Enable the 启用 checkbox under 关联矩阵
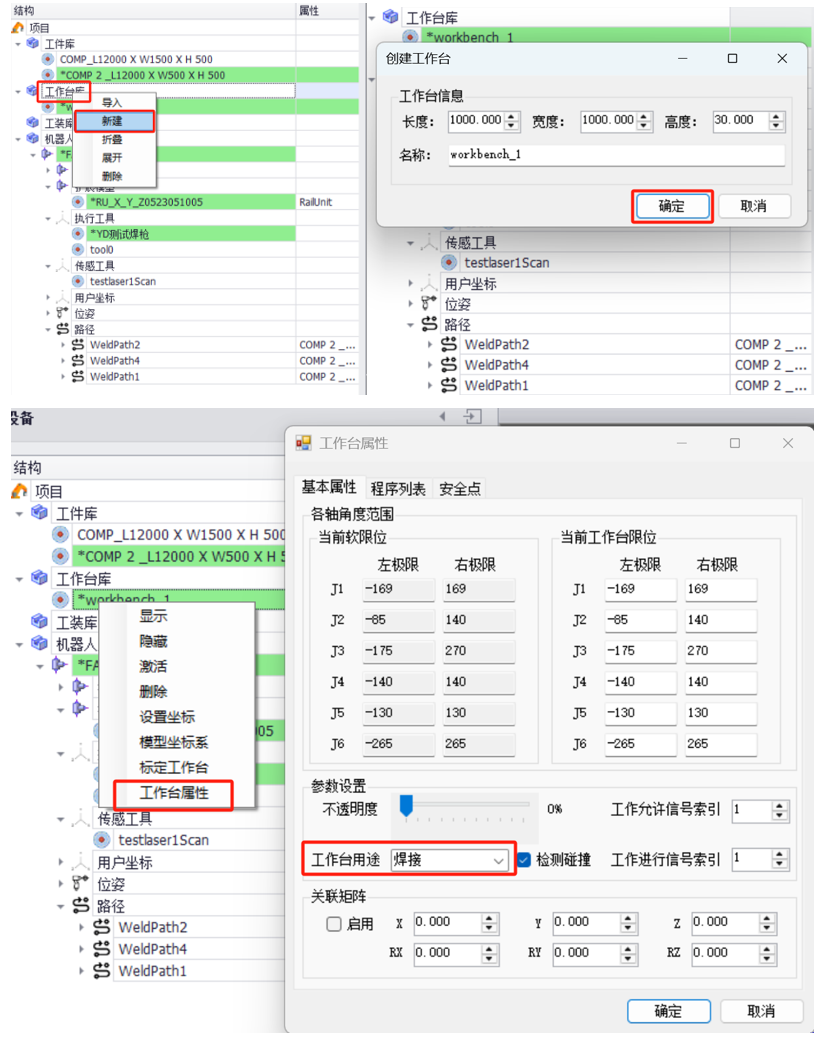The image size is (815, 1037). [334, 924]
